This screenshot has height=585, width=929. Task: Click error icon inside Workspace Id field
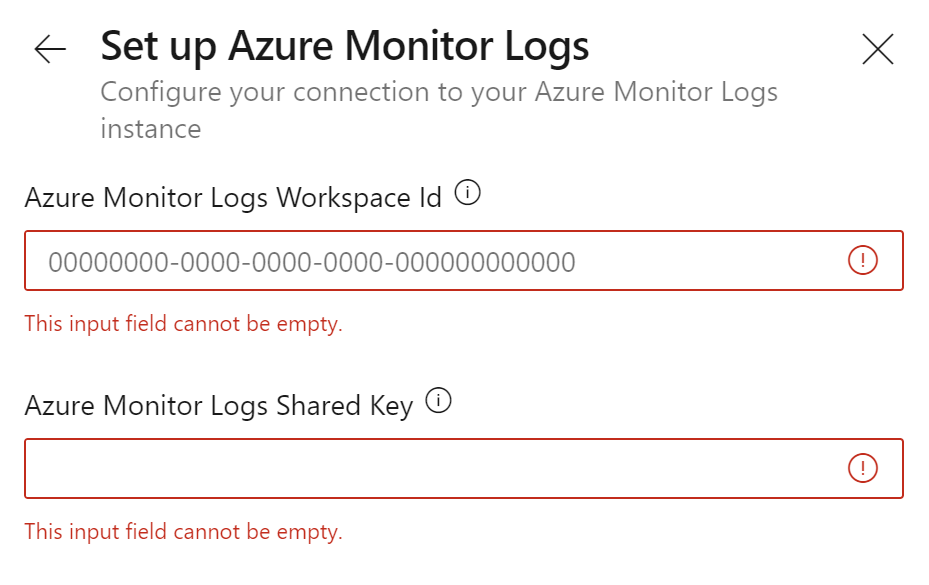(x=863, y=260)
